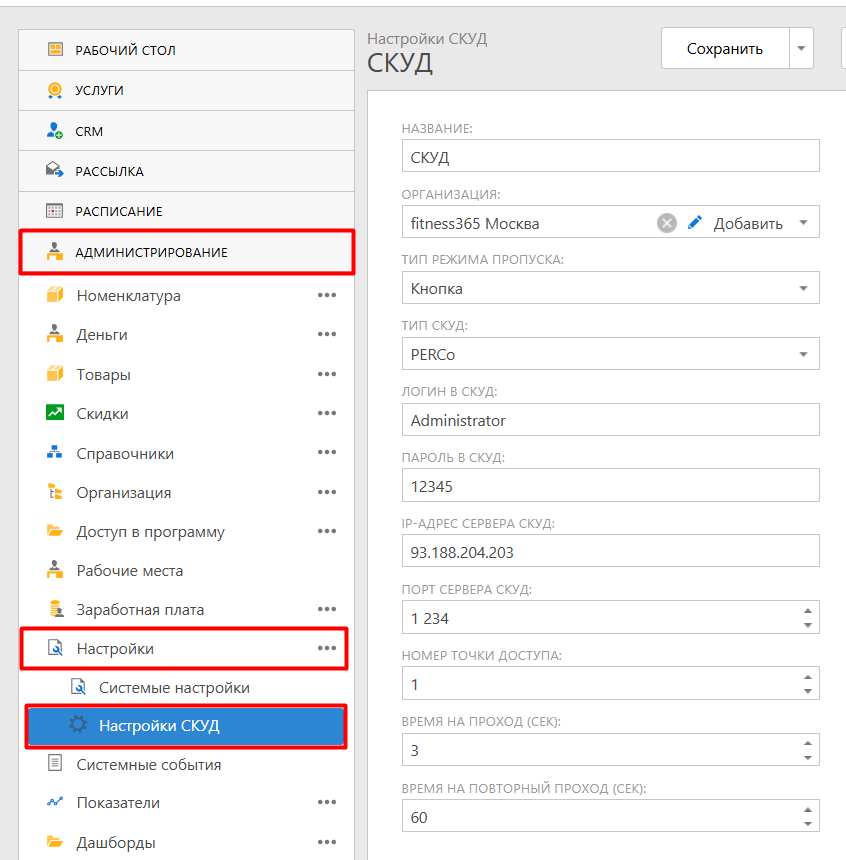Image resolution: width=846 pixels, height=860 pixels.
Task: Increase the Время на повторный проход value
Action: 808,810
